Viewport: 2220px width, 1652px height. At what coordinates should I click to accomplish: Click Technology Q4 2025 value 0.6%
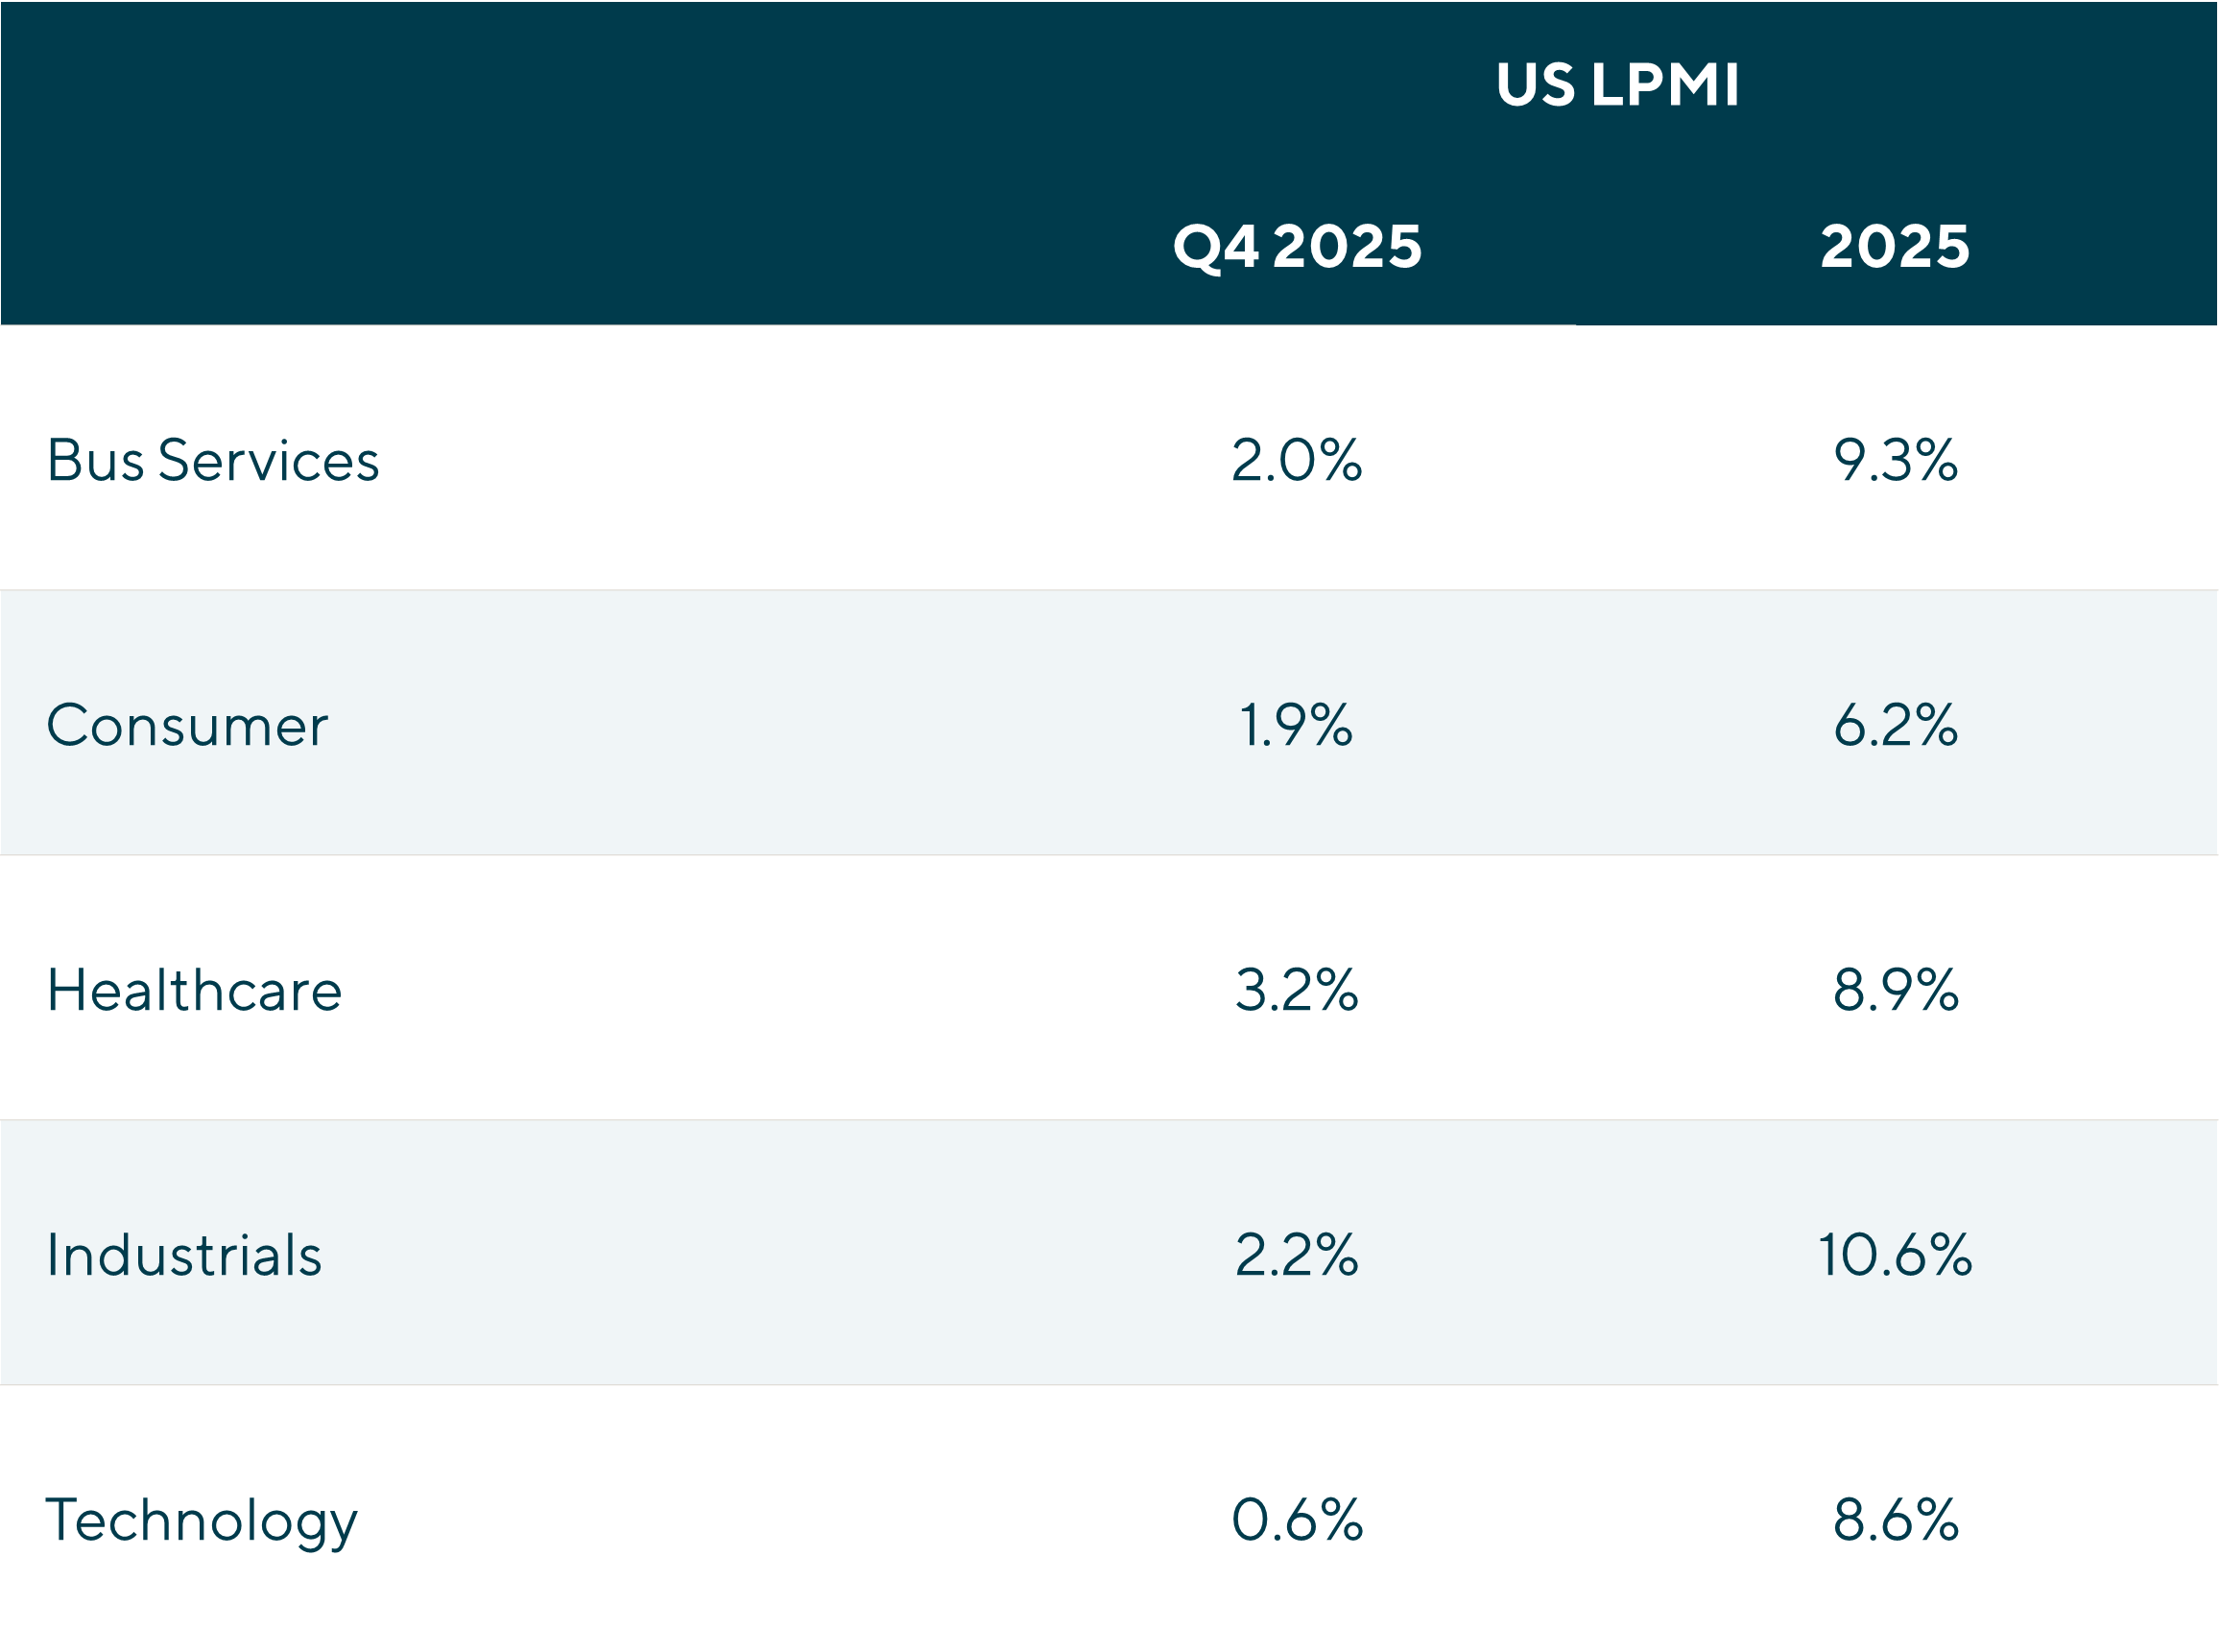click(x=1297, y=1521)
